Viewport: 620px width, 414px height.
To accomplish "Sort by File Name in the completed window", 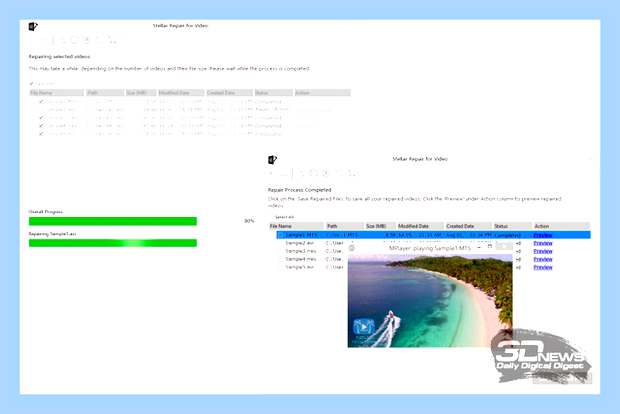I will 296,226.
